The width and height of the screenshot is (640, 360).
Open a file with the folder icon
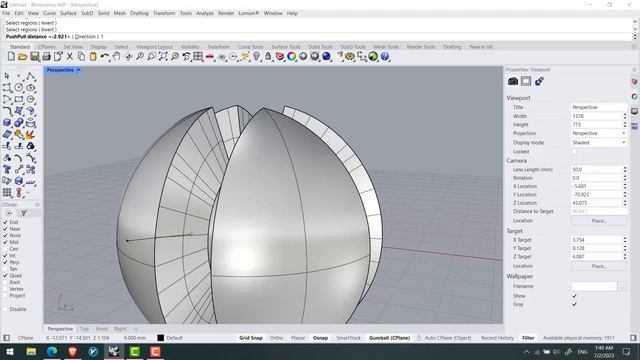coord(23,56)
